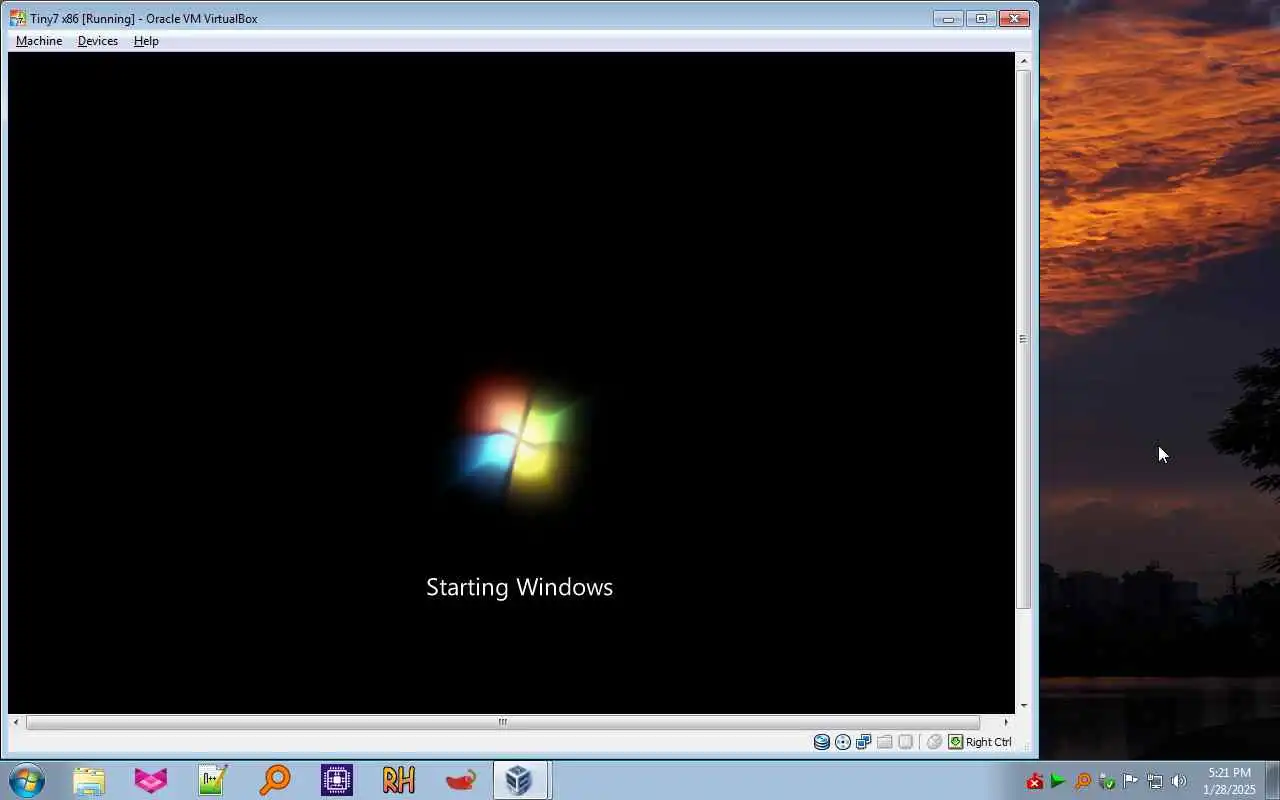Open the Devices menu

coord(98,41)
